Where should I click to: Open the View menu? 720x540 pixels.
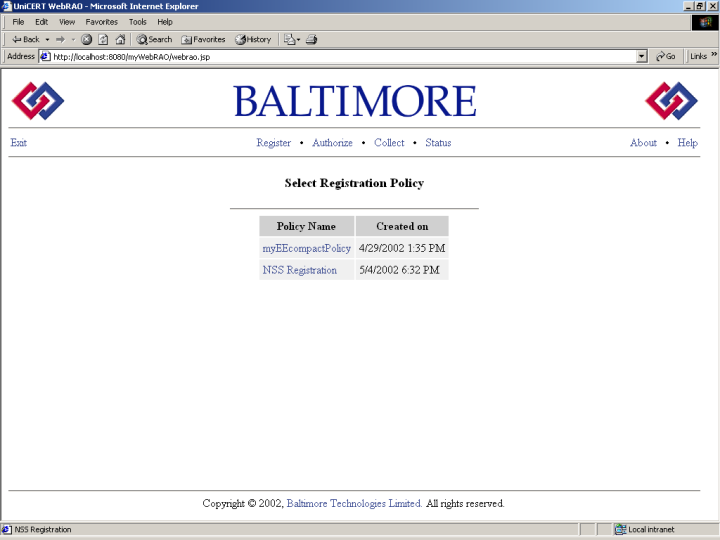tap(67, 22)
